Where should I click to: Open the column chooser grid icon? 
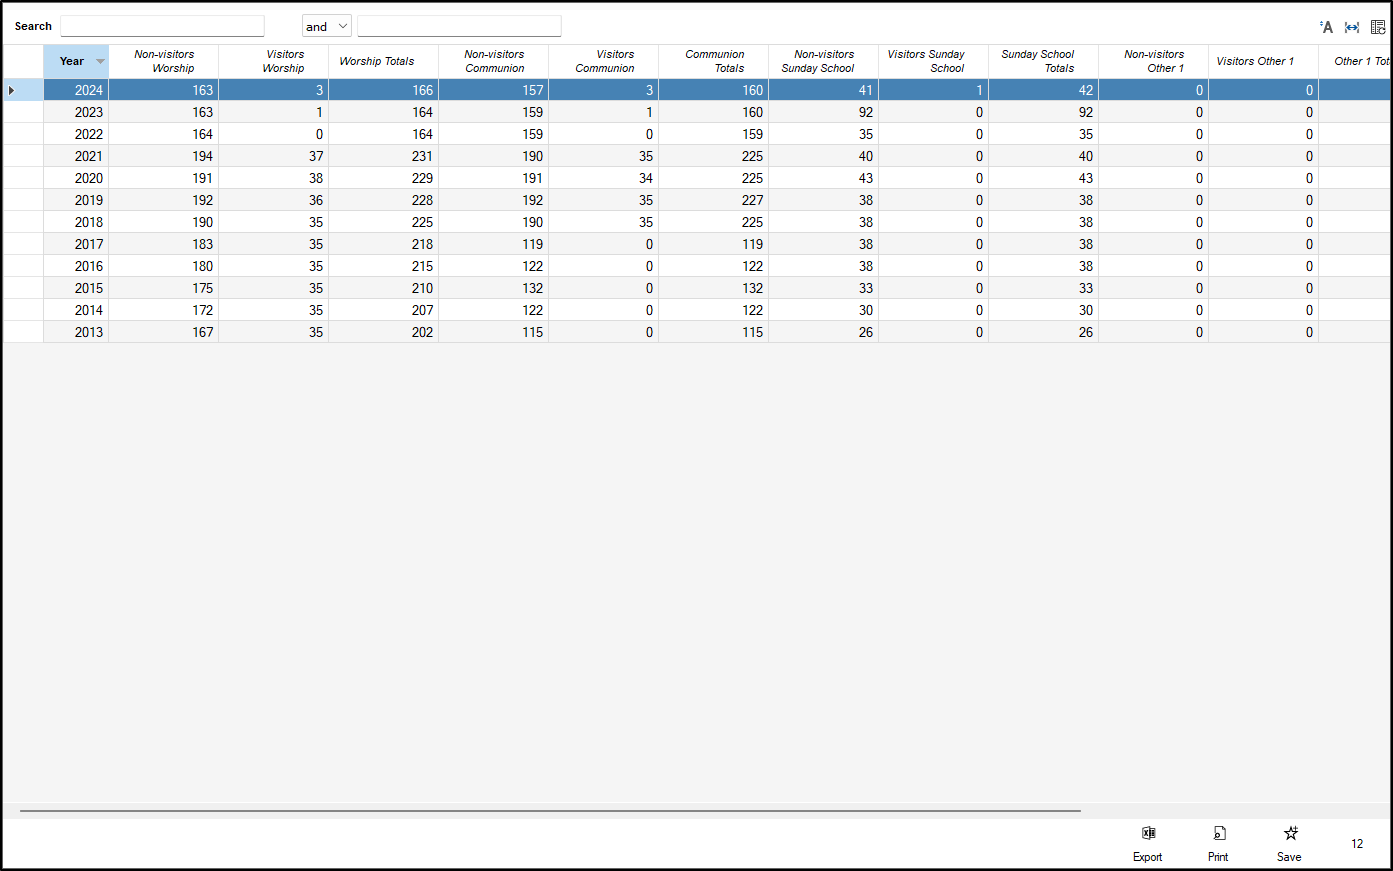click(x=1377, y=26)
